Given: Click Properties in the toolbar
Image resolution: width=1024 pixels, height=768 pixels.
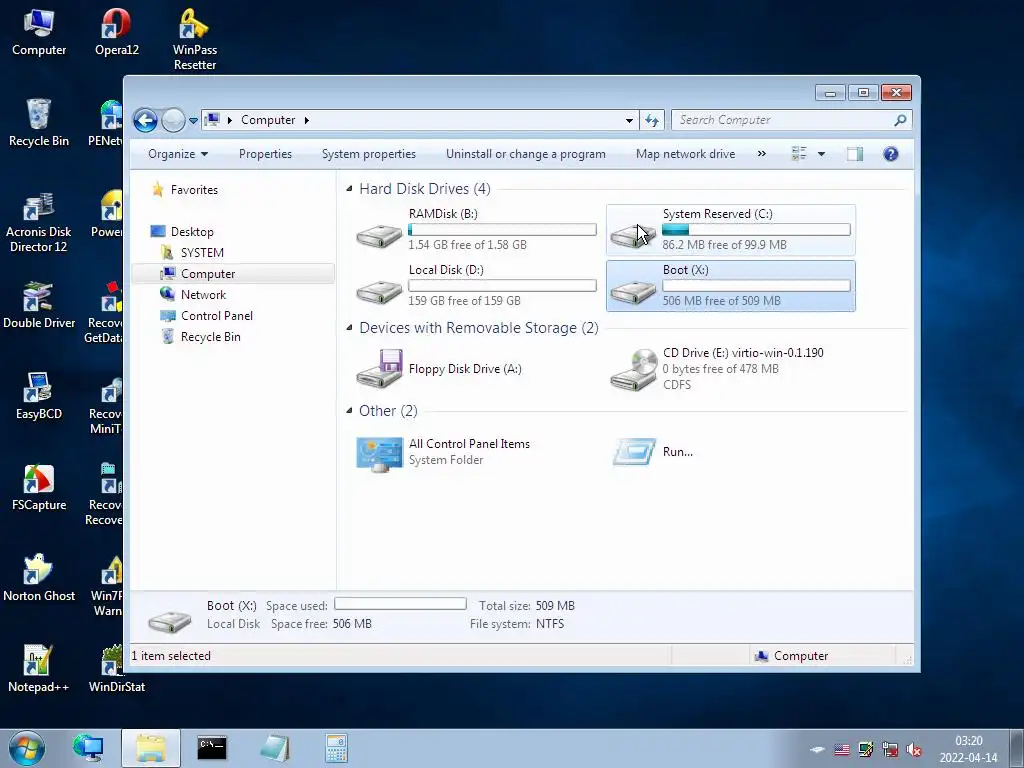Looking at the screenshot, I should (265, 154).
